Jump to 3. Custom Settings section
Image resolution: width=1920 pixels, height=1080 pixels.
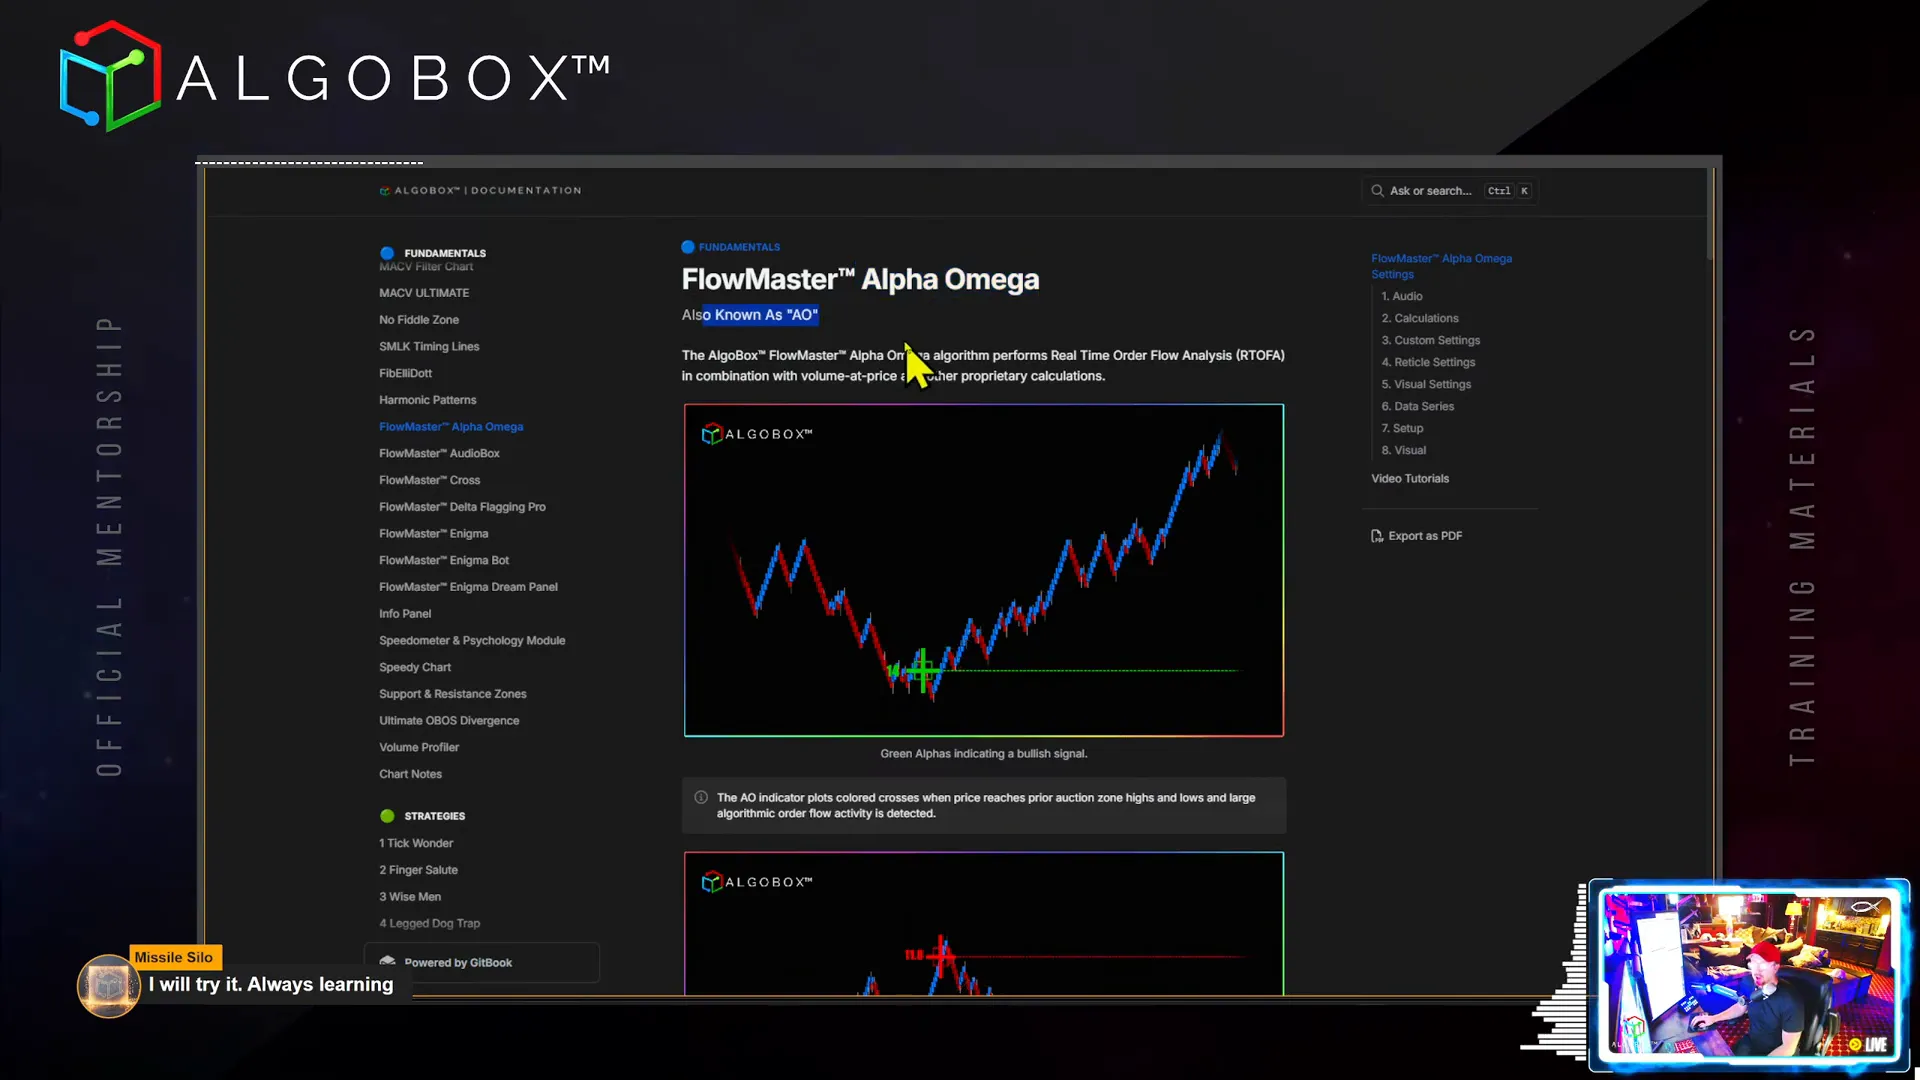tap(1430, 340)
